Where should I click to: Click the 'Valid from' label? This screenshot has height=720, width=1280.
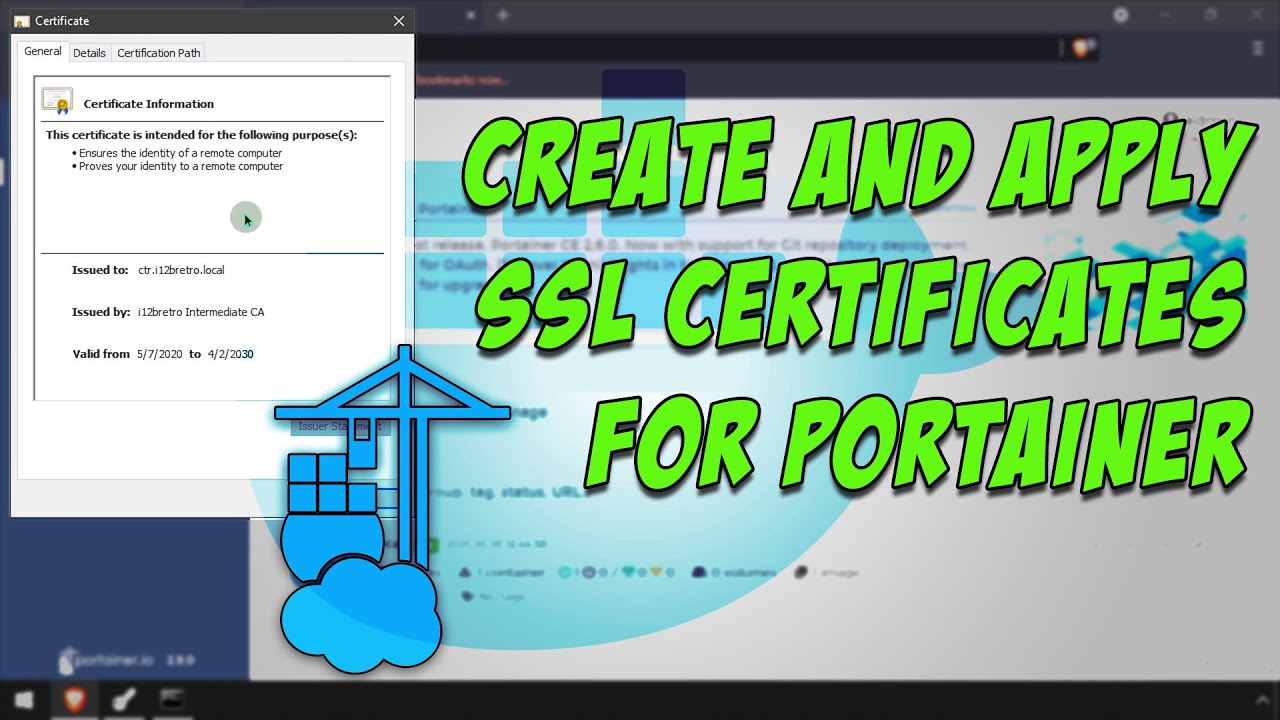101,354
